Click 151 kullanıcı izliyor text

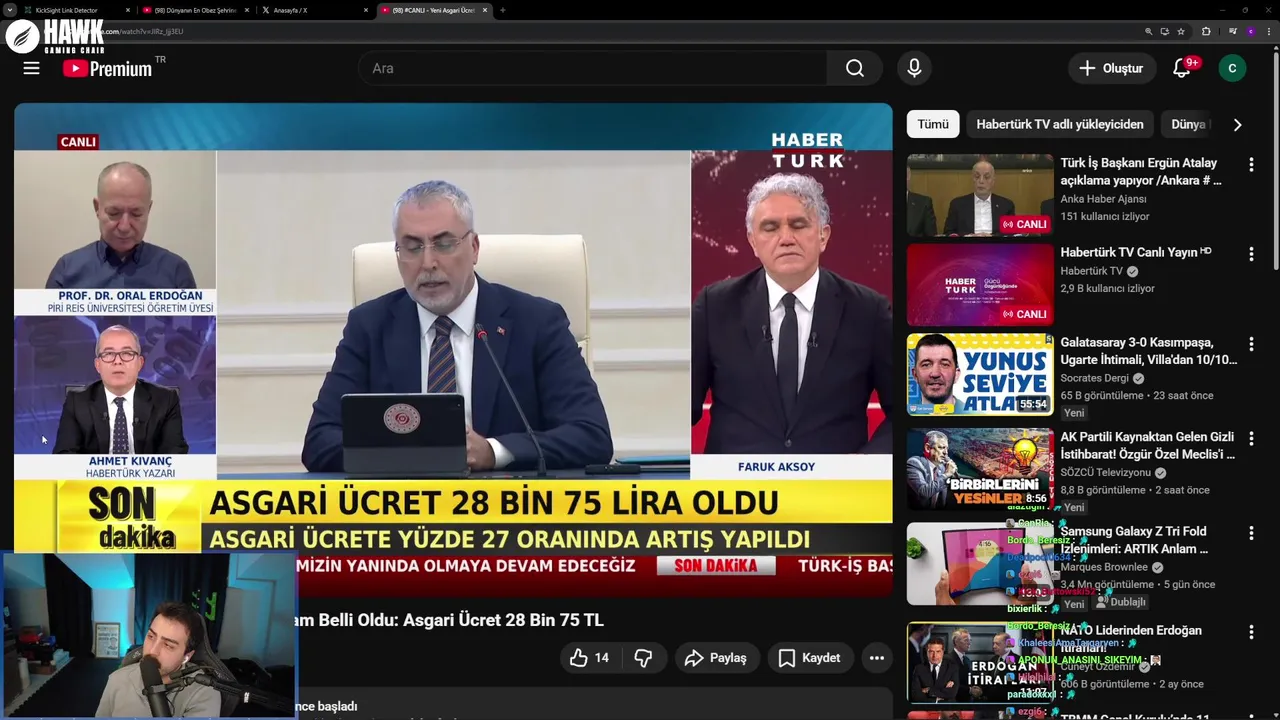point(1105,216)
